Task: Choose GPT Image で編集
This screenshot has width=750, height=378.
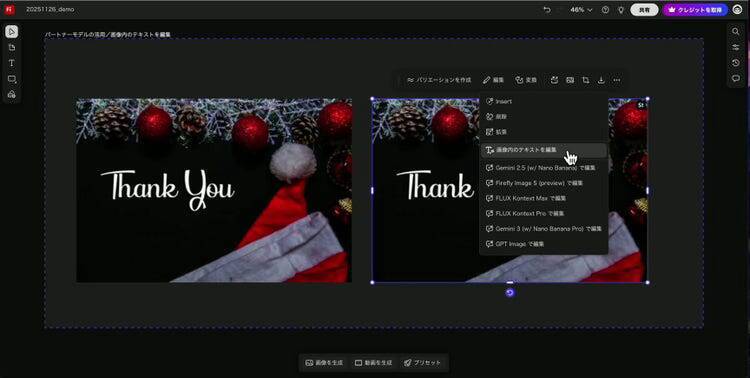Action: tap(544, 244)
